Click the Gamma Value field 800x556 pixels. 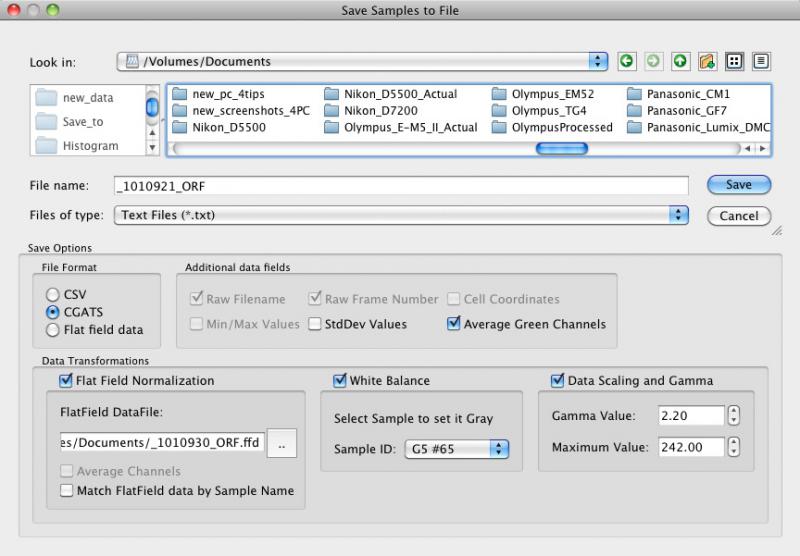[x=691, y=415]
